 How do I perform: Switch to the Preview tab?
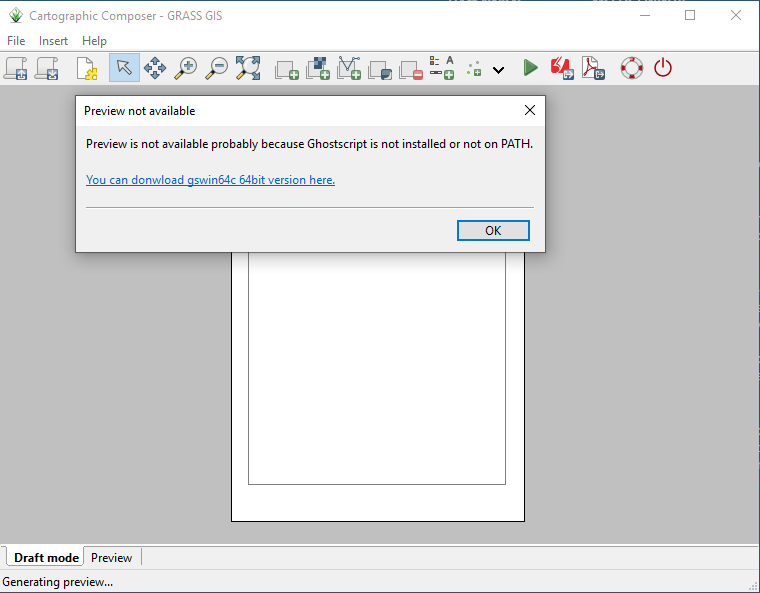pos(111,558)
